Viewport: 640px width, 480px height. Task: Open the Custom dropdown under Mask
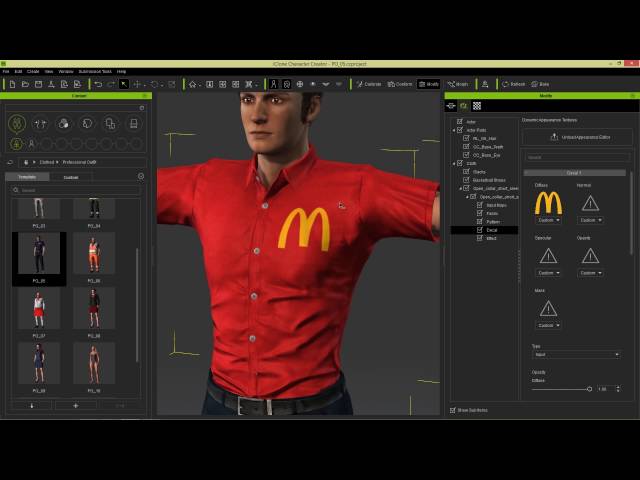click(x=548, y=325)
